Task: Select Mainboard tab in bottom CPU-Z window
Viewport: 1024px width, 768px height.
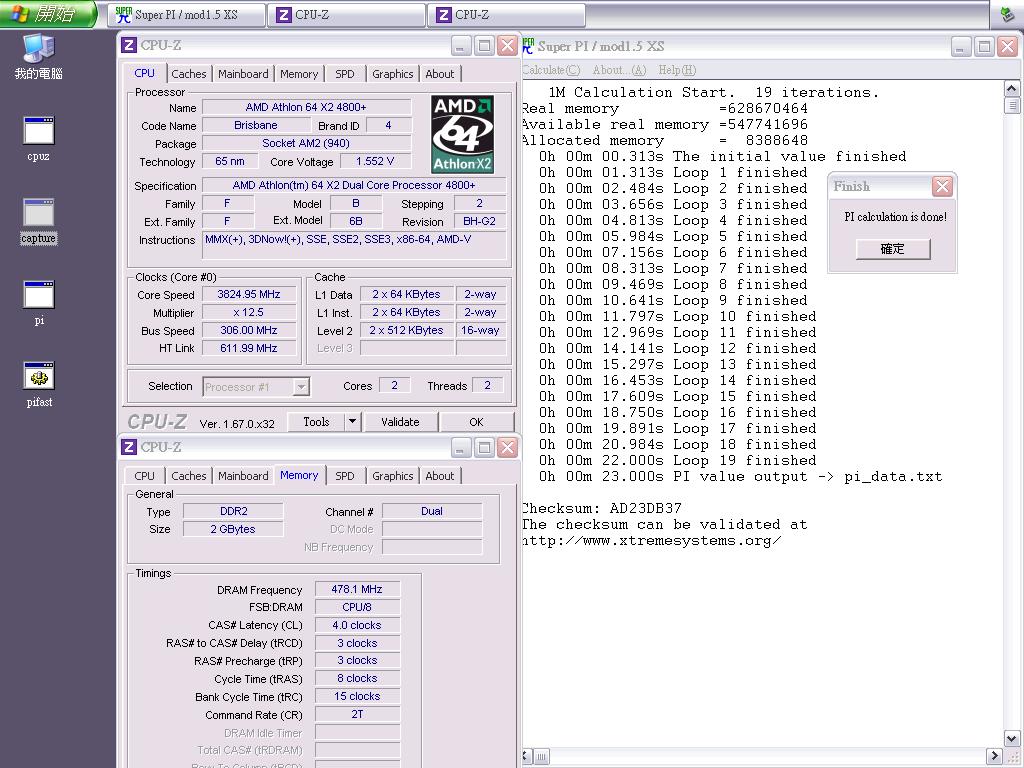Action: click(243, 476)
